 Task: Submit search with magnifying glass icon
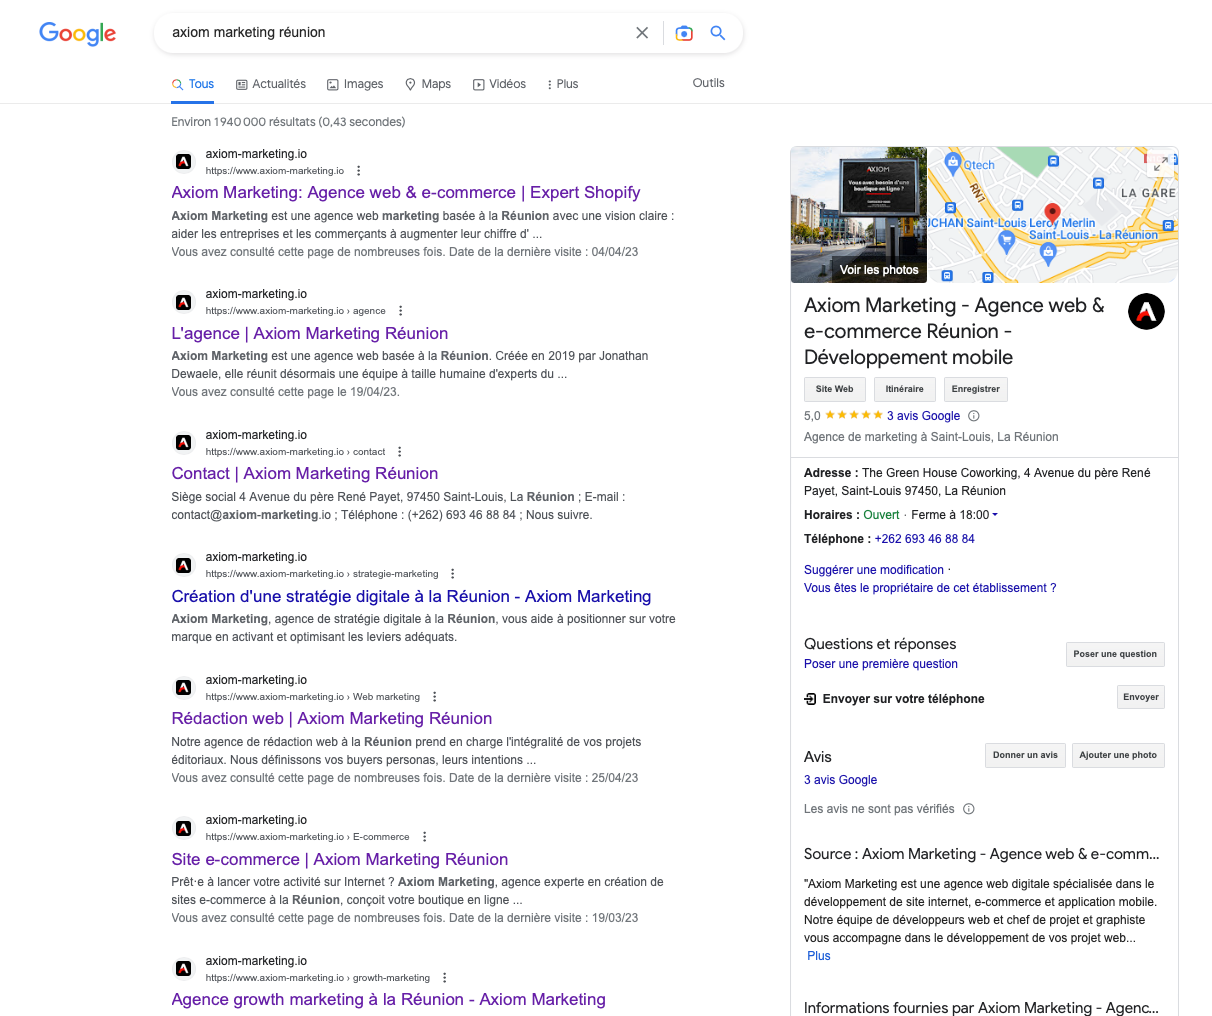718,33
